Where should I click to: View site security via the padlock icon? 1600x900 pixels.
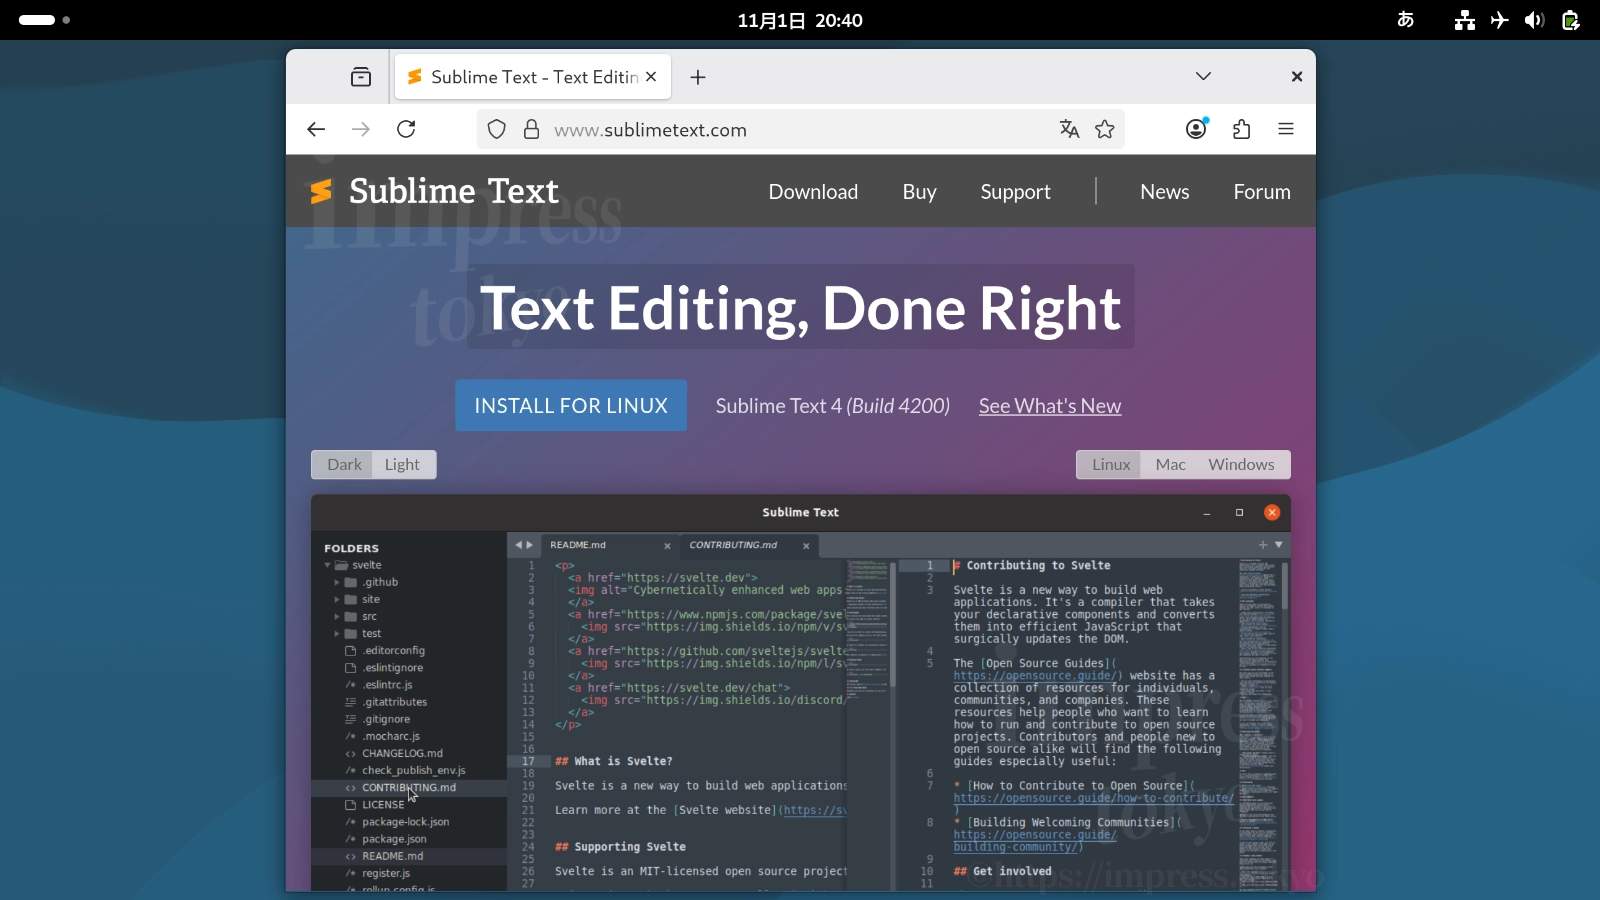(x=532, y=129)
